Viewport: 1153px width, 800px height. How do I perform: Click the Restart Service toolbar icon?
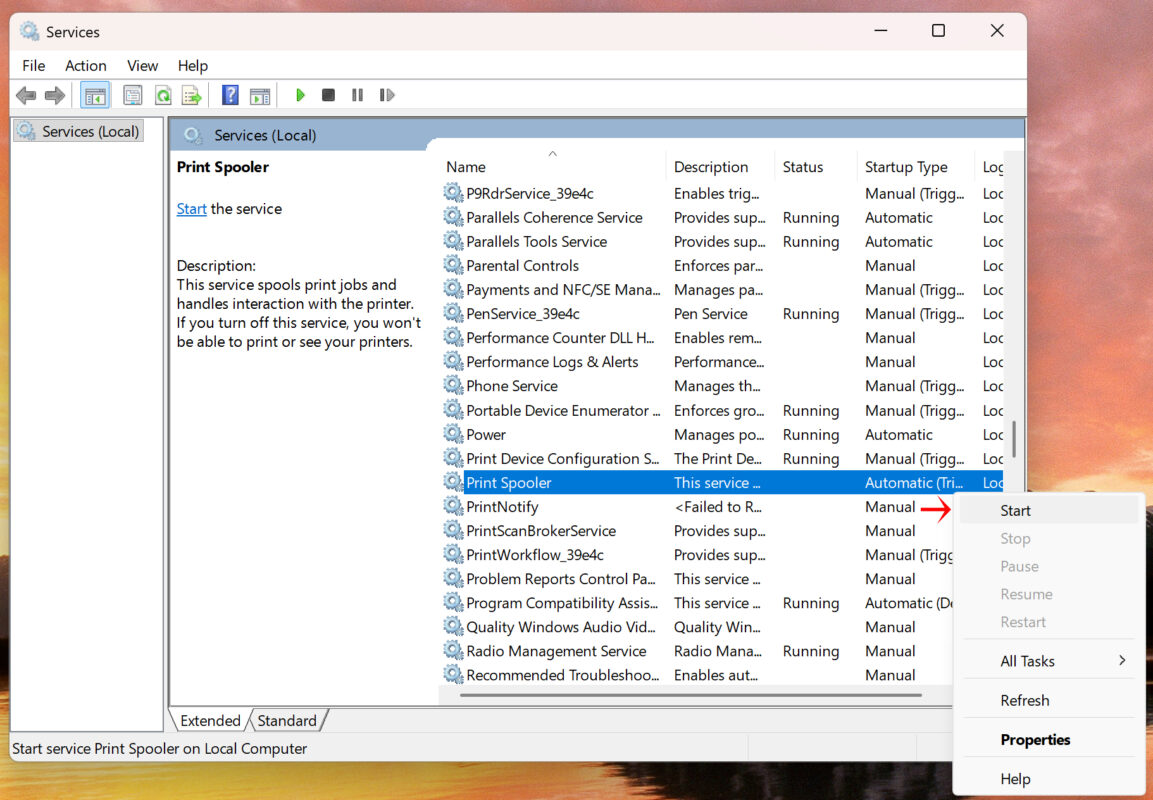pos(387,95)
